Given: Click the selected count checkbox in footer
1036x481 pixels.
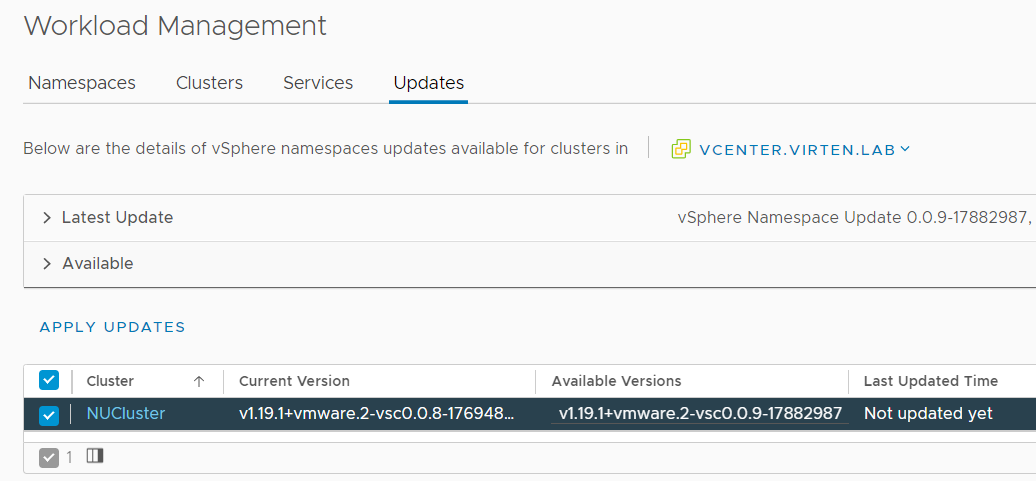Looking at the screenshot, I should pyautogui.click(x=49, y=457).
